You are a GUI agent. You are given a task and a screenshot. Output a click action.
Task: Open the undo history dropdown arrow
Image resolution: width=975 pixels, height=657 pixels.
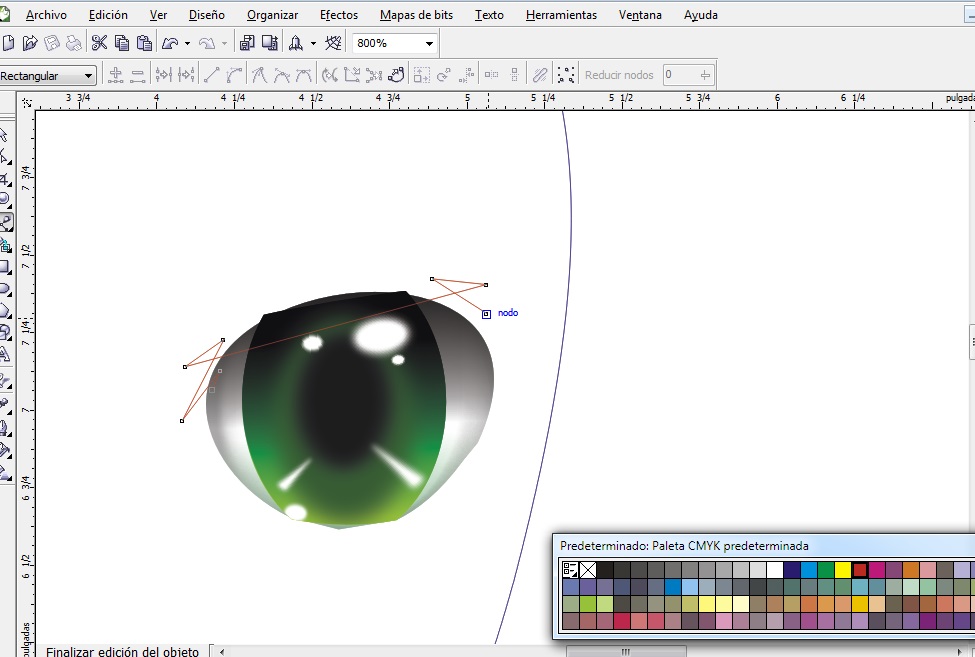tap(187, 44)
